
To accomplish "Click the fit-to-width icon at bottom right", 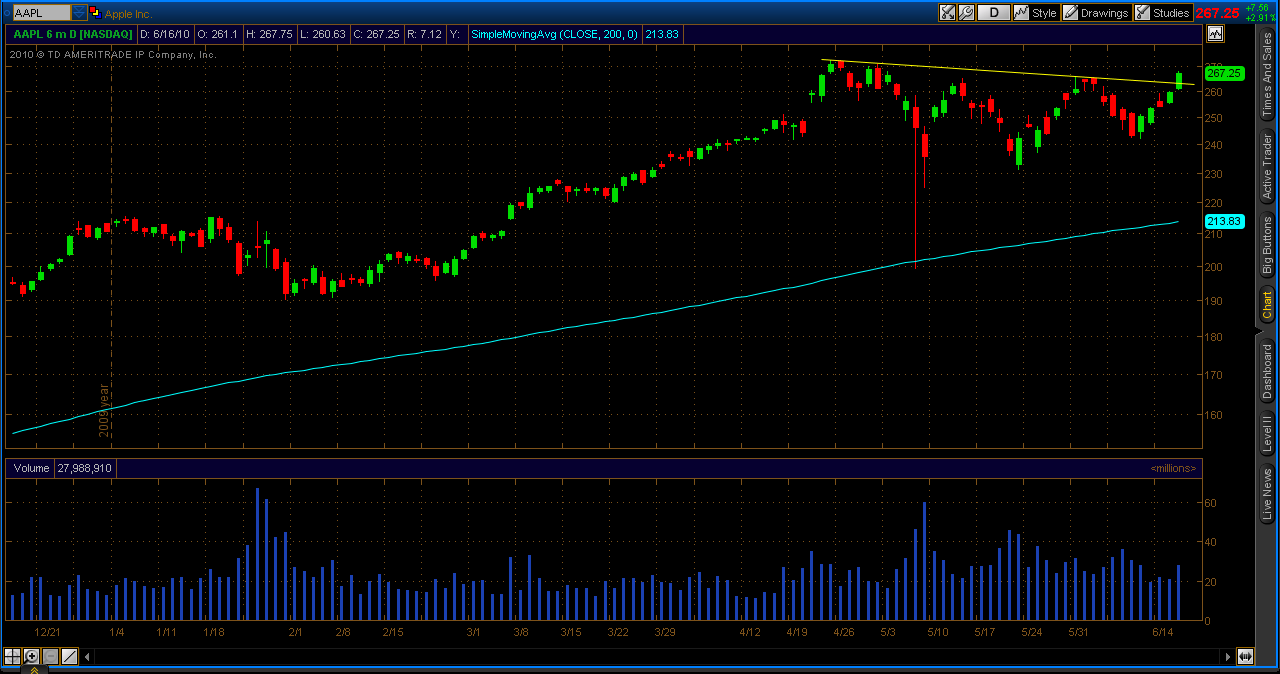I will (1245, 656).
